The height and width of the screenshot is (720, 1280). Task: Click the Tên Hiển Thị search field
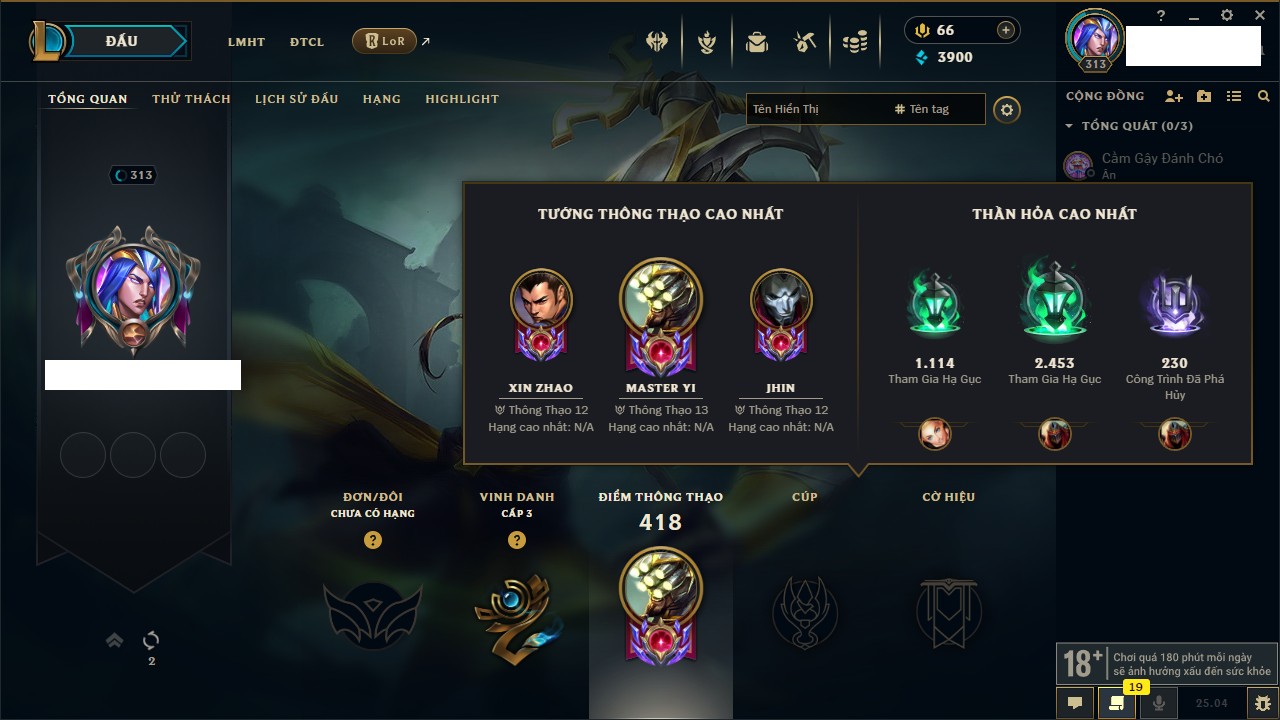819,109
